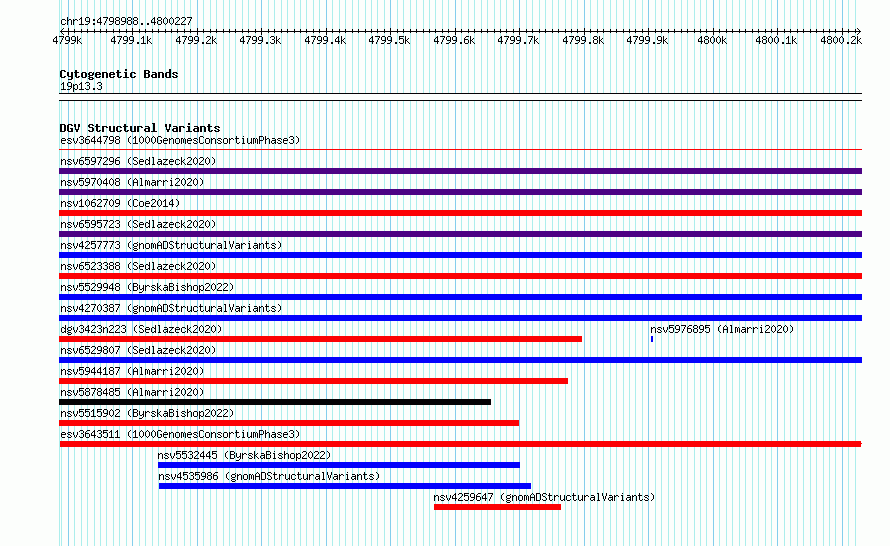Viewport: 890px width, 546px height.
Task: Click the 4799.3k ruler tick label
Action: point(260,40)
